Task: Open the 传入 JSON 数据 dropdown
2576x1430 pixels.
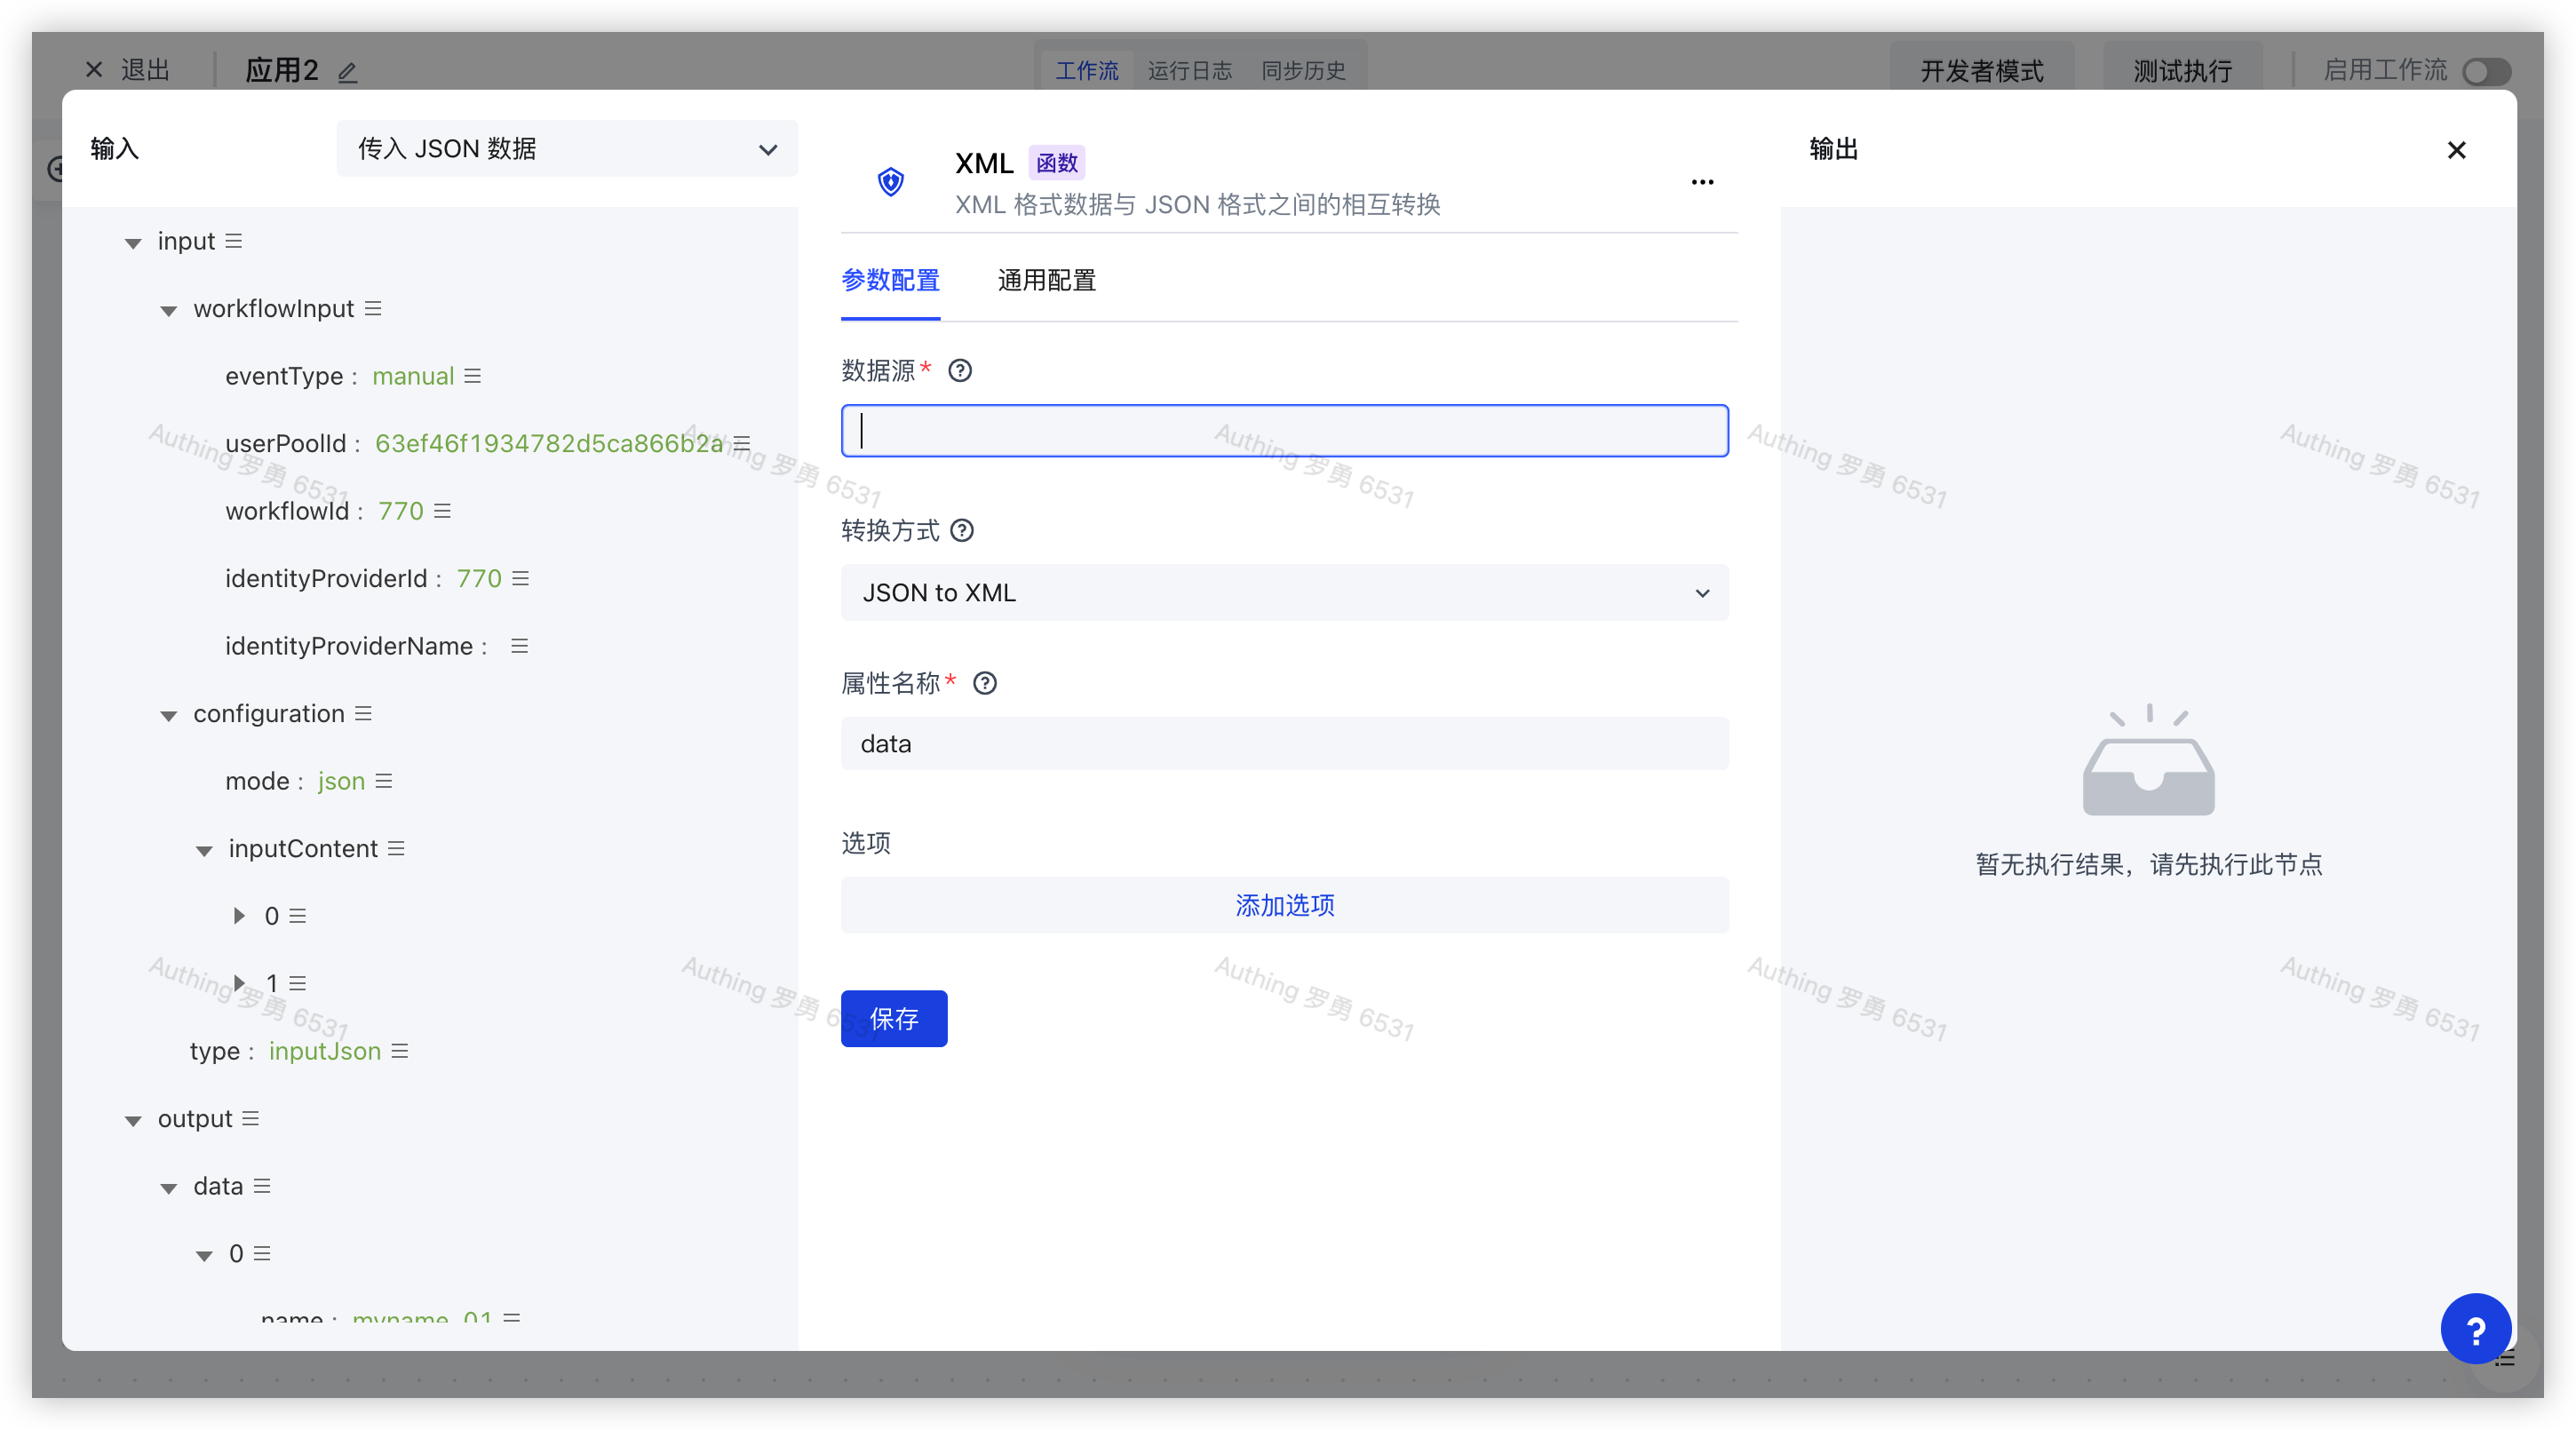Action: click(x=567, y=149)
